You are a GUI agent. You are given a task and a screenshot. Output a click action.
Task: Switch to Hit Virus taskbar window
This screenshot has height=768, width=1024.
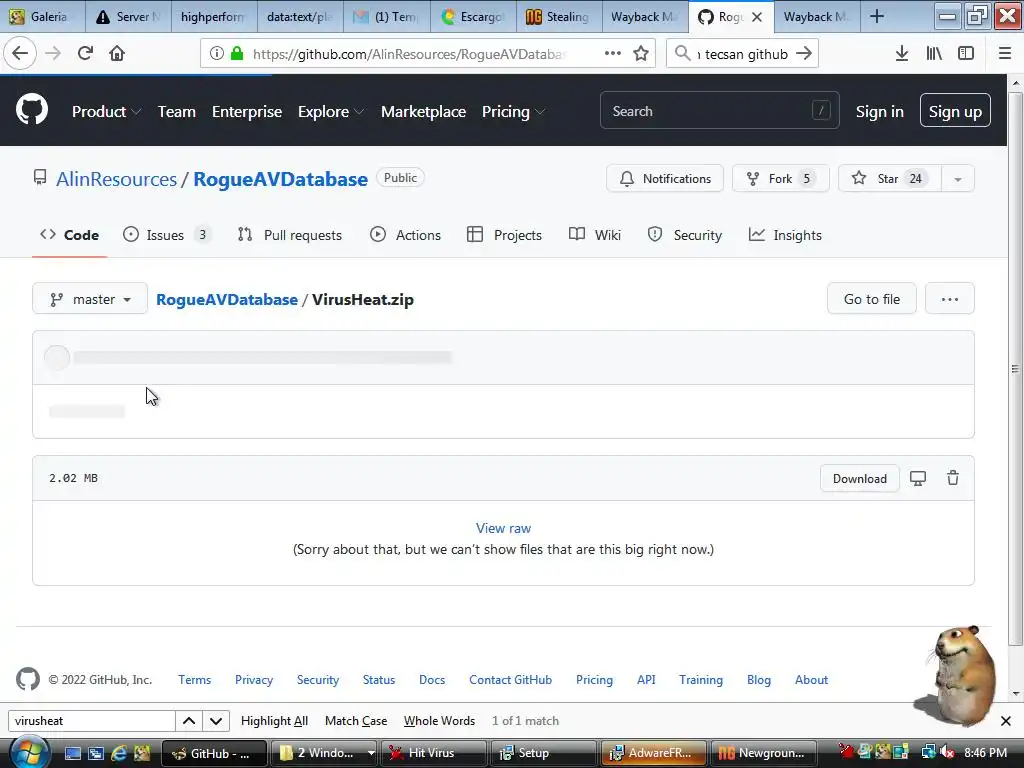(x=434, y=753)
